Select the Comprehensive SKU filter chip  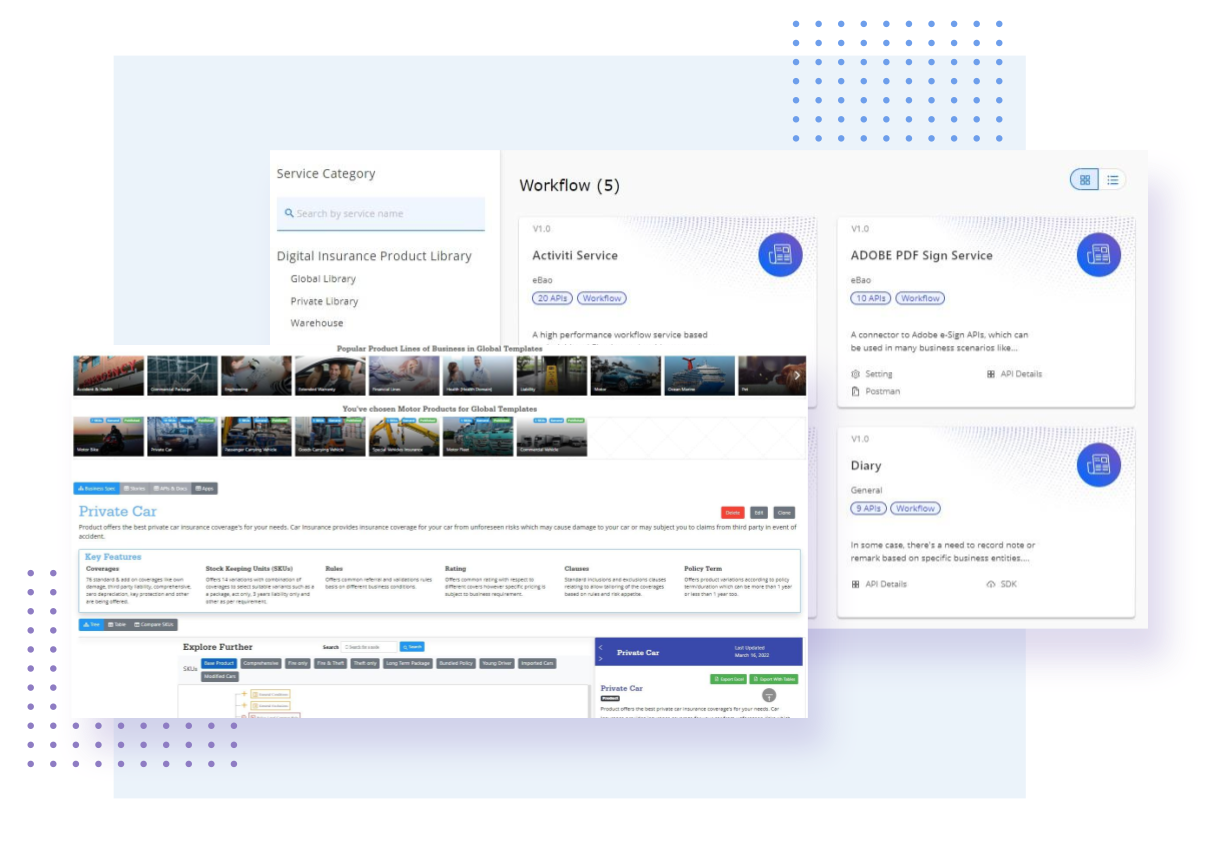pos(260,663)
